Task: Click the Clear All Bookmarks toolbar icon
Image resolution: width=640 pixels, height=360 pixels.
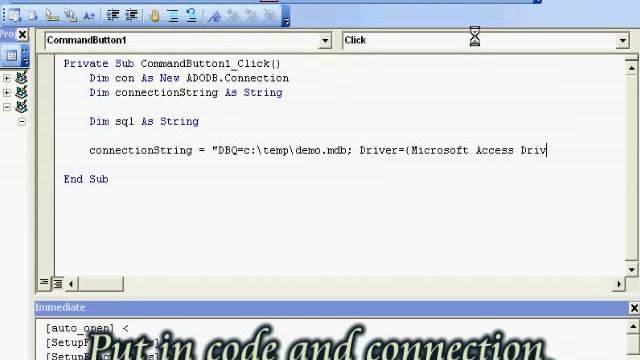Action: pyautogui.click(x=270, y=16)
